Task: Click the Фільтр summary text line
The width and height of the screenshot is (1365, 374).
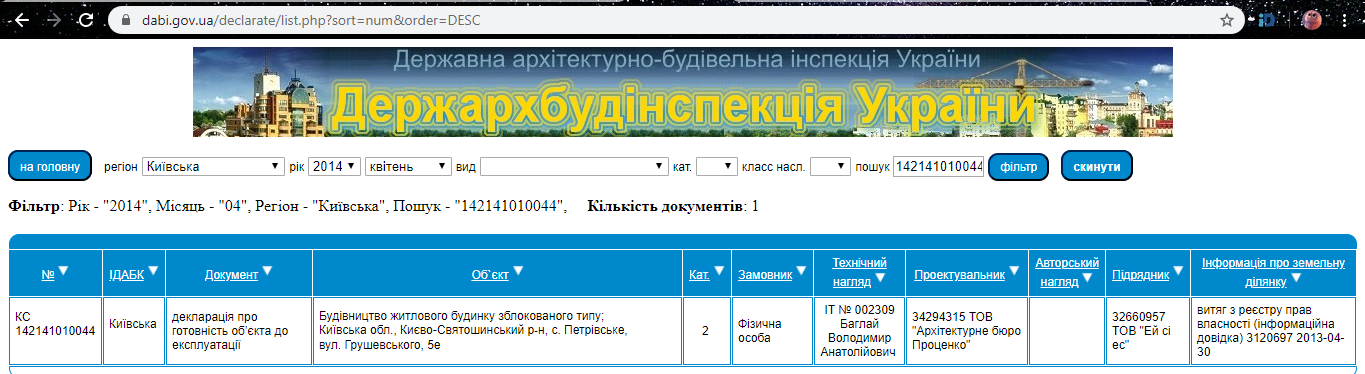Action: pos(288,206)
